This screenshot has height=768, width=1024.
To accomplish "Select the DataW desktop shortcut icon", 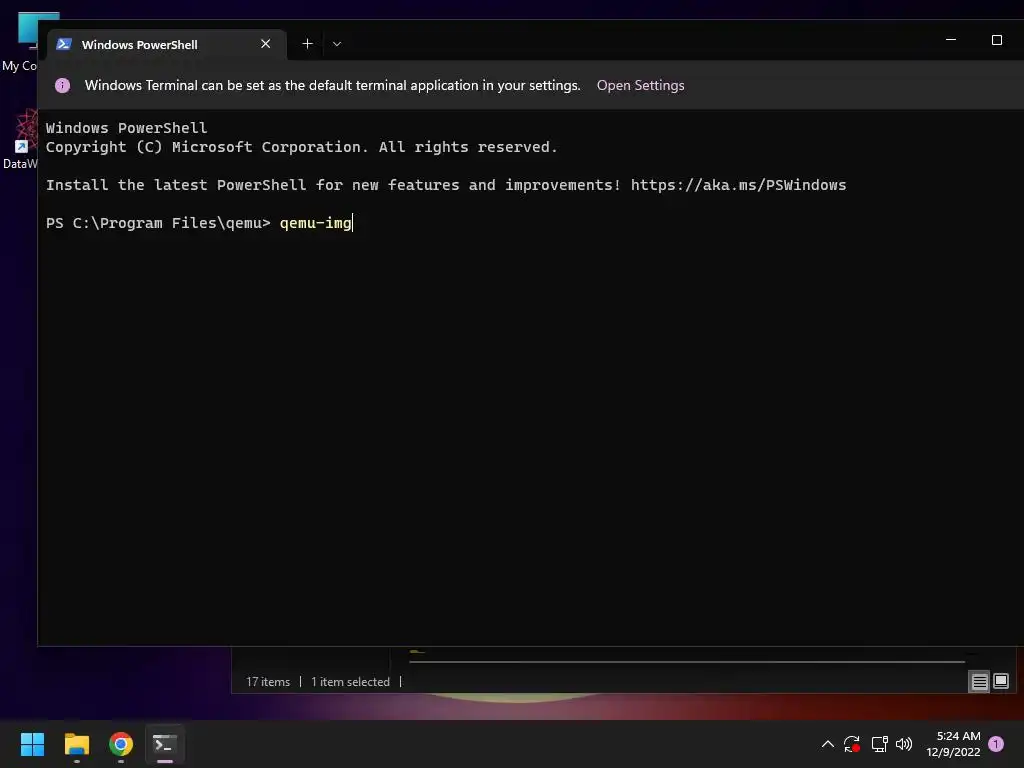I will (20, 139).
